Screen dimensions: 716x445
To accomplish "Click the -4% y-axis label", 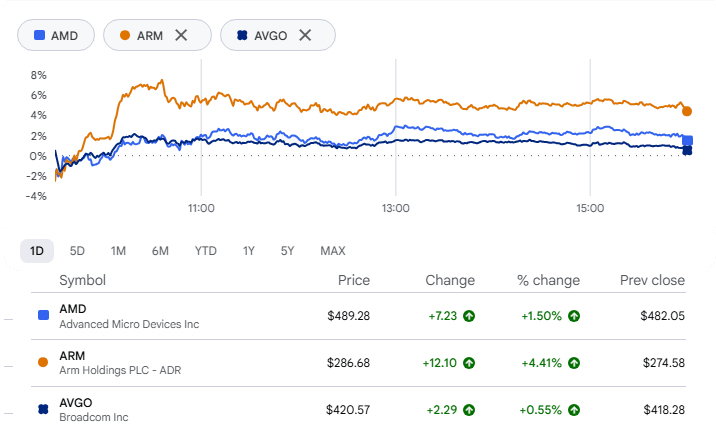I will pyautogui.click(x=37, y=196).
